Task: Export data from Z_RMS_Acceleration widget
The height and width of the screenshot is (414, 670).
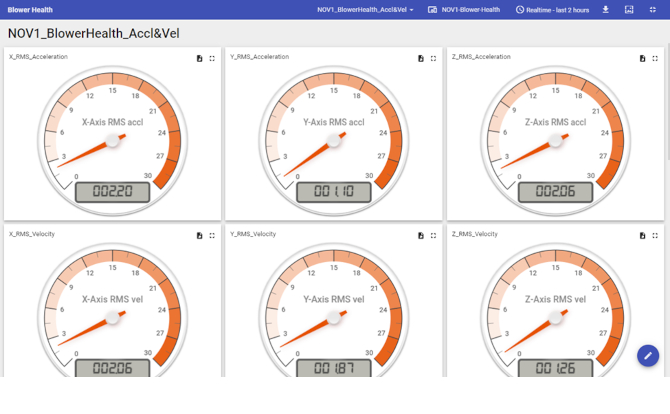Action: point(643,58)
